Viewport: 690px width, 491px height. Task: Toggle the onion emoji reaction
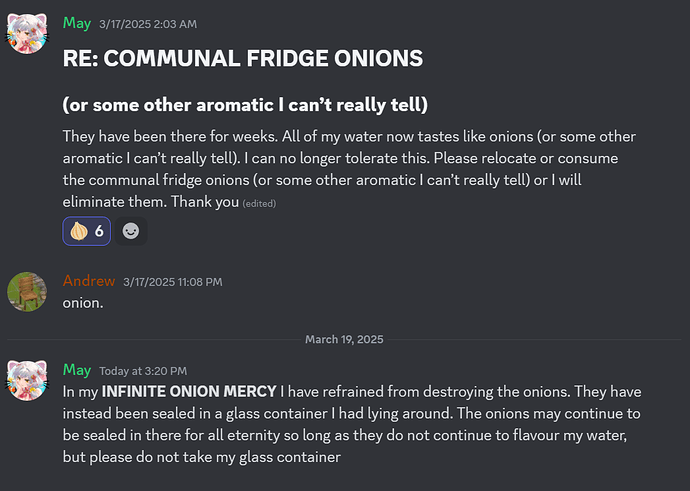pos(87,231)
